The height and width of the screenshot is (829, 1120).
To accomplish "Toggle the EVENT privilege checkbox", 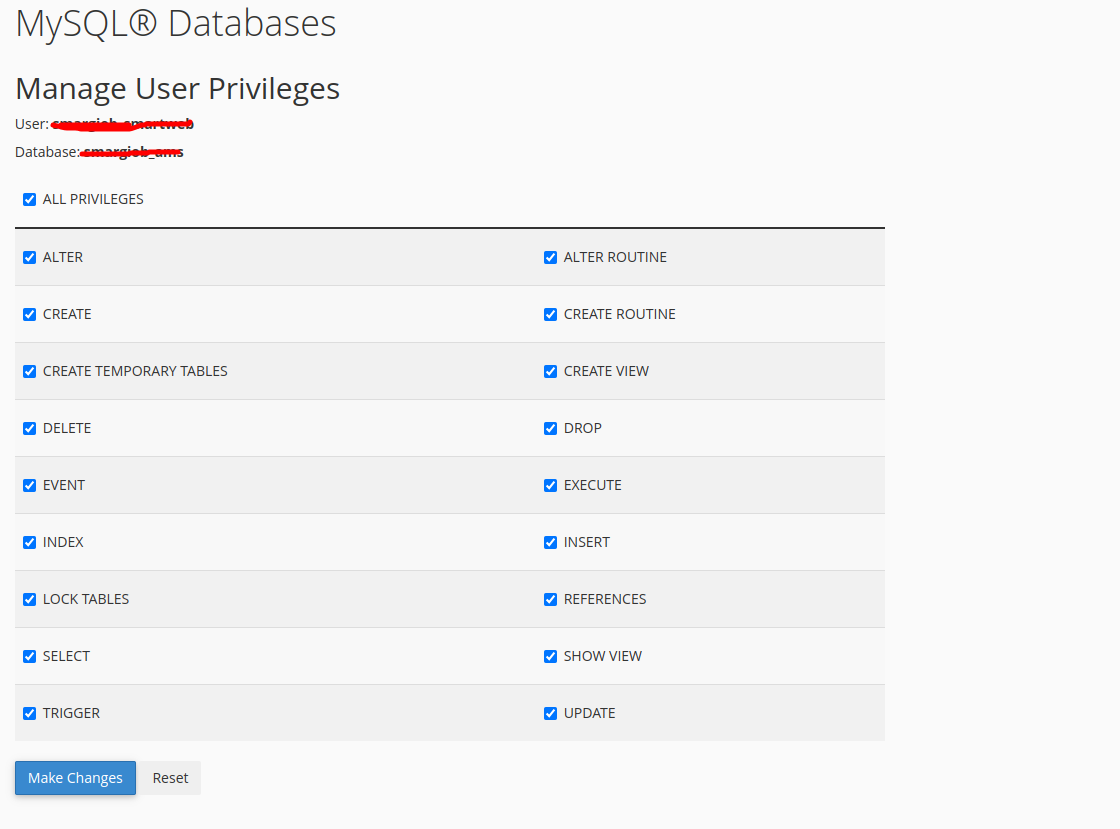I will click(30, 485).
